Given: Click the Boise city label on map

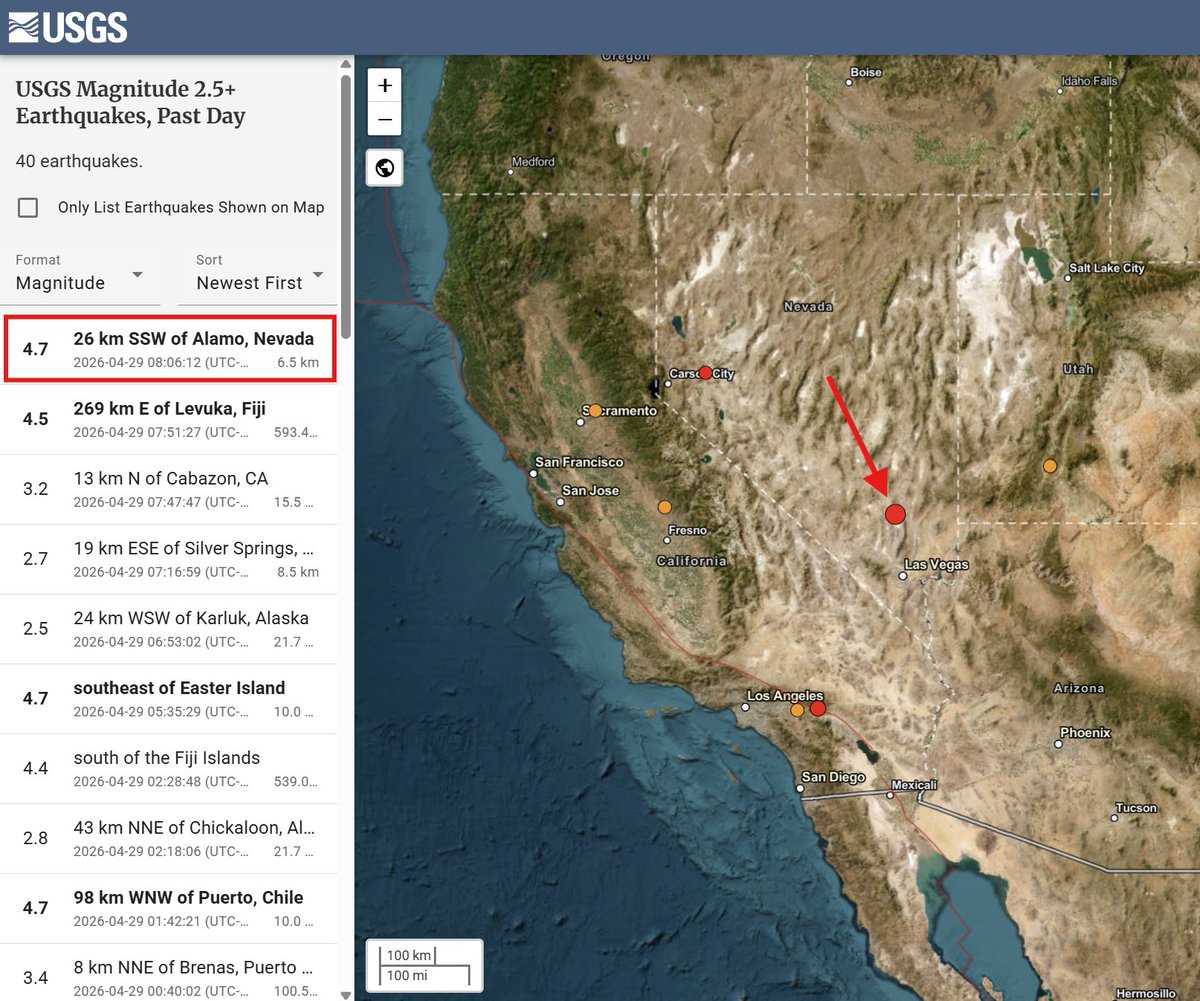Looking at the screenshot, I should pyautogui.click(x=865, y=72).
